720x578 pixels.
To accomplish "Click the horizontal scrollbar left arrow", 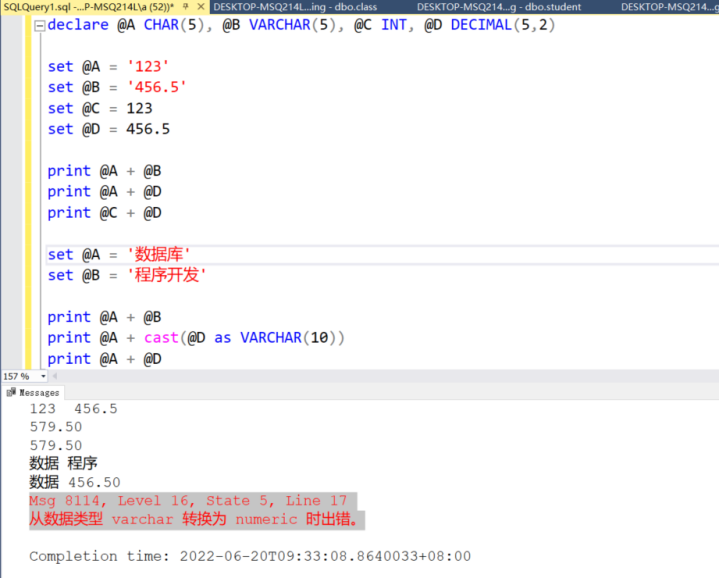I will (x=55, y=376).
